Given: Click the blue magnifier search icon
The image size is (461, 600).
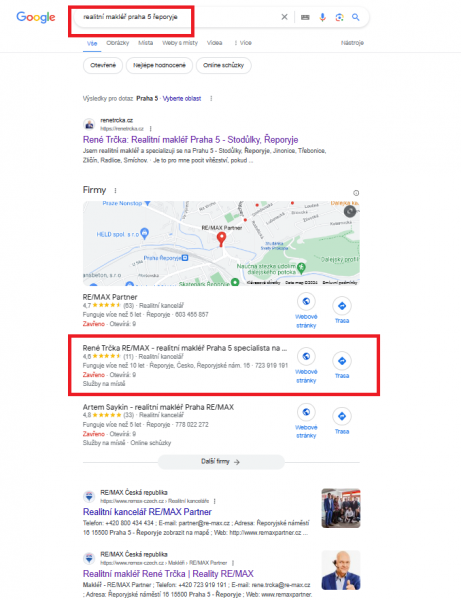Looking at the screenshot, I should coord(356,17).
